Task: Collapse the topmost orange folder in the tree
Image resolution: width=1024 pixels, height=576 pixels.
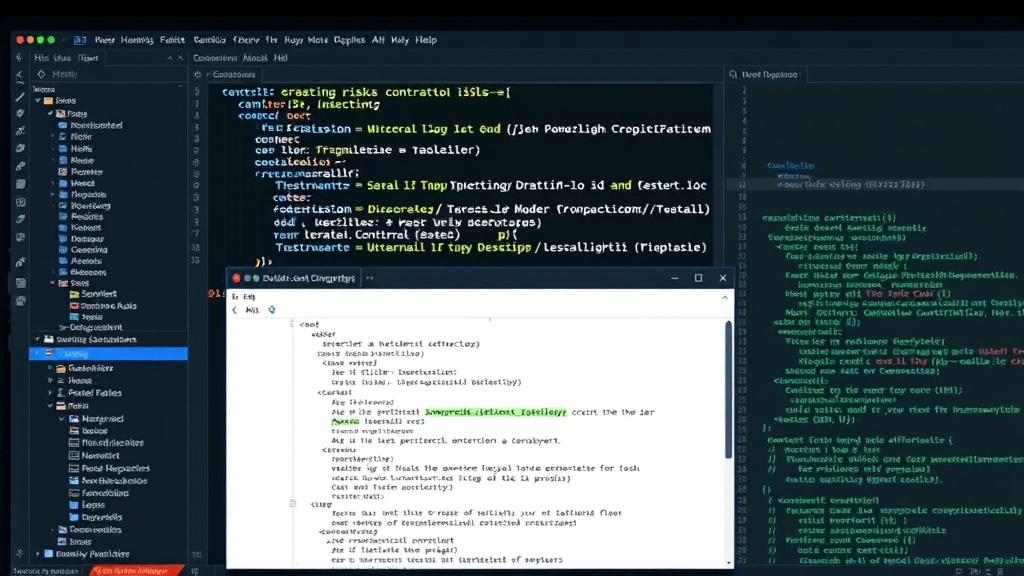Action: point(38,101)
